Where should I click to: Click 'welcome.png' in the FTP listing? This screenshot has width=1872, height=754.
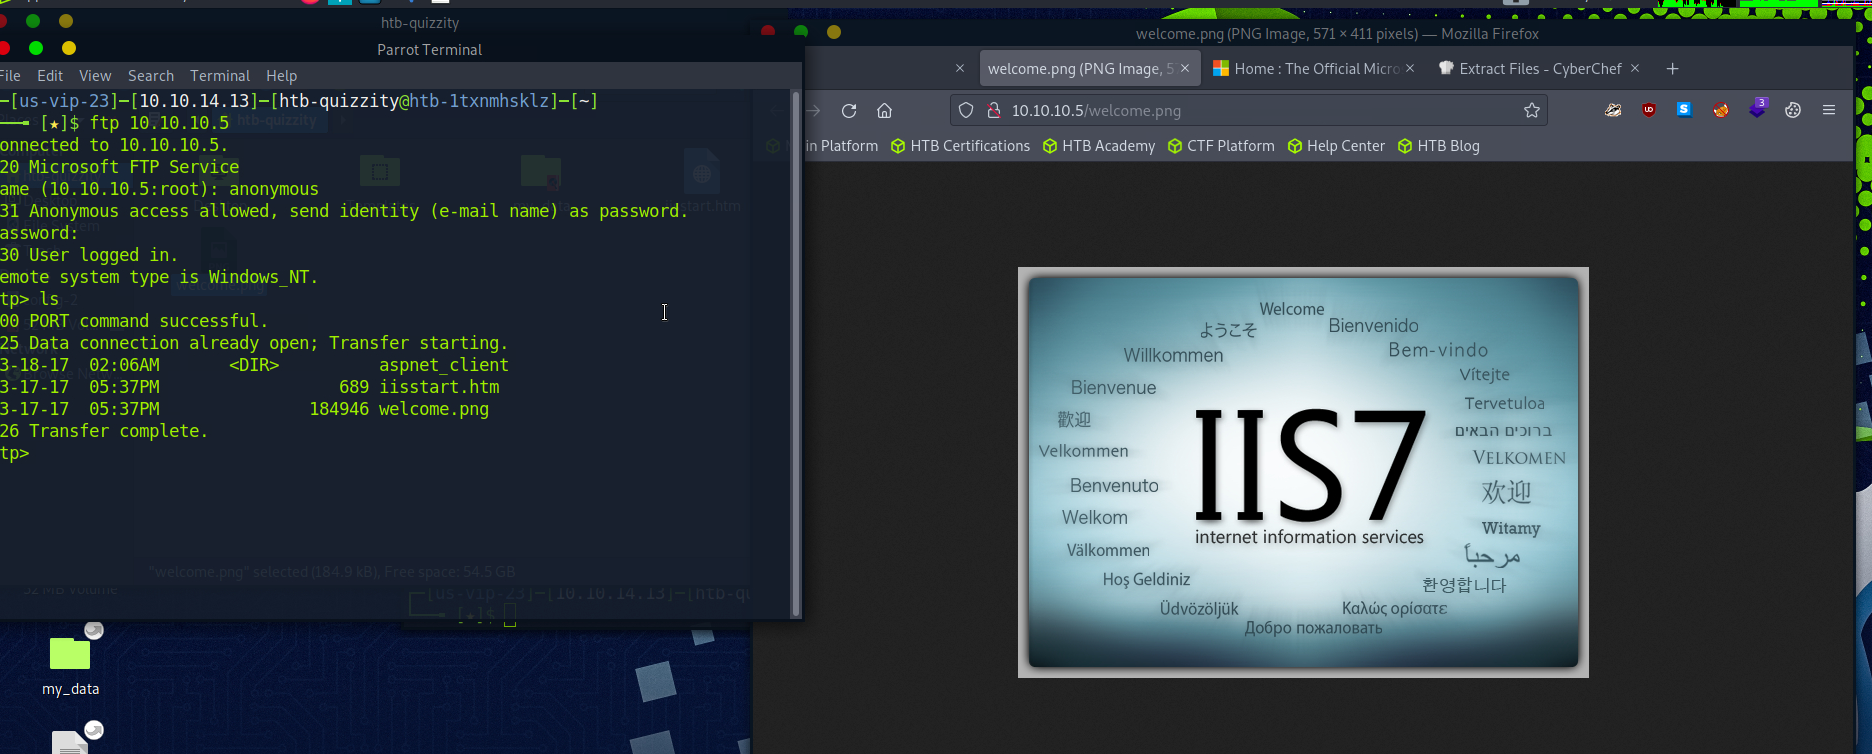point(434,409)
